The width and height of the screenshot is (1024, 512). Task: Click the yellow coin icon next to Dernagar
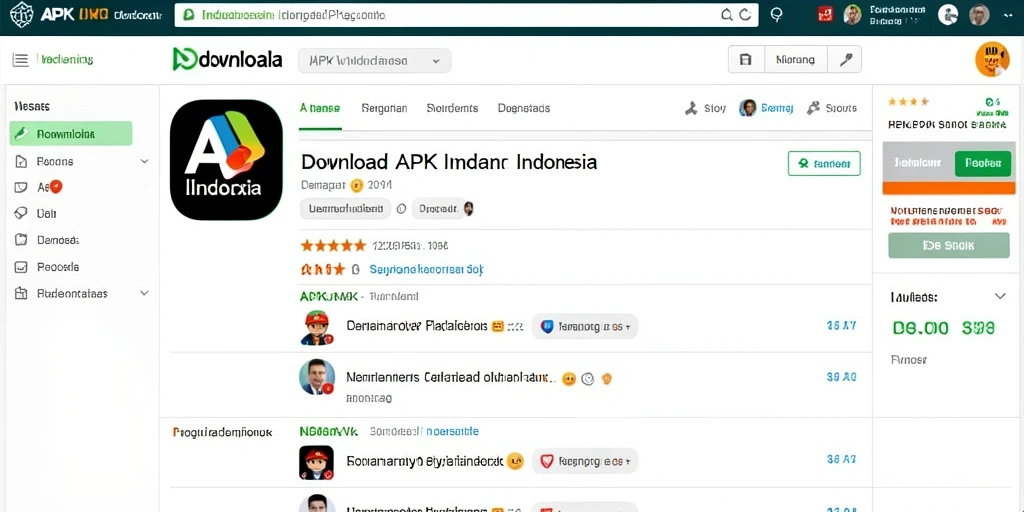(x=357, y=185)
